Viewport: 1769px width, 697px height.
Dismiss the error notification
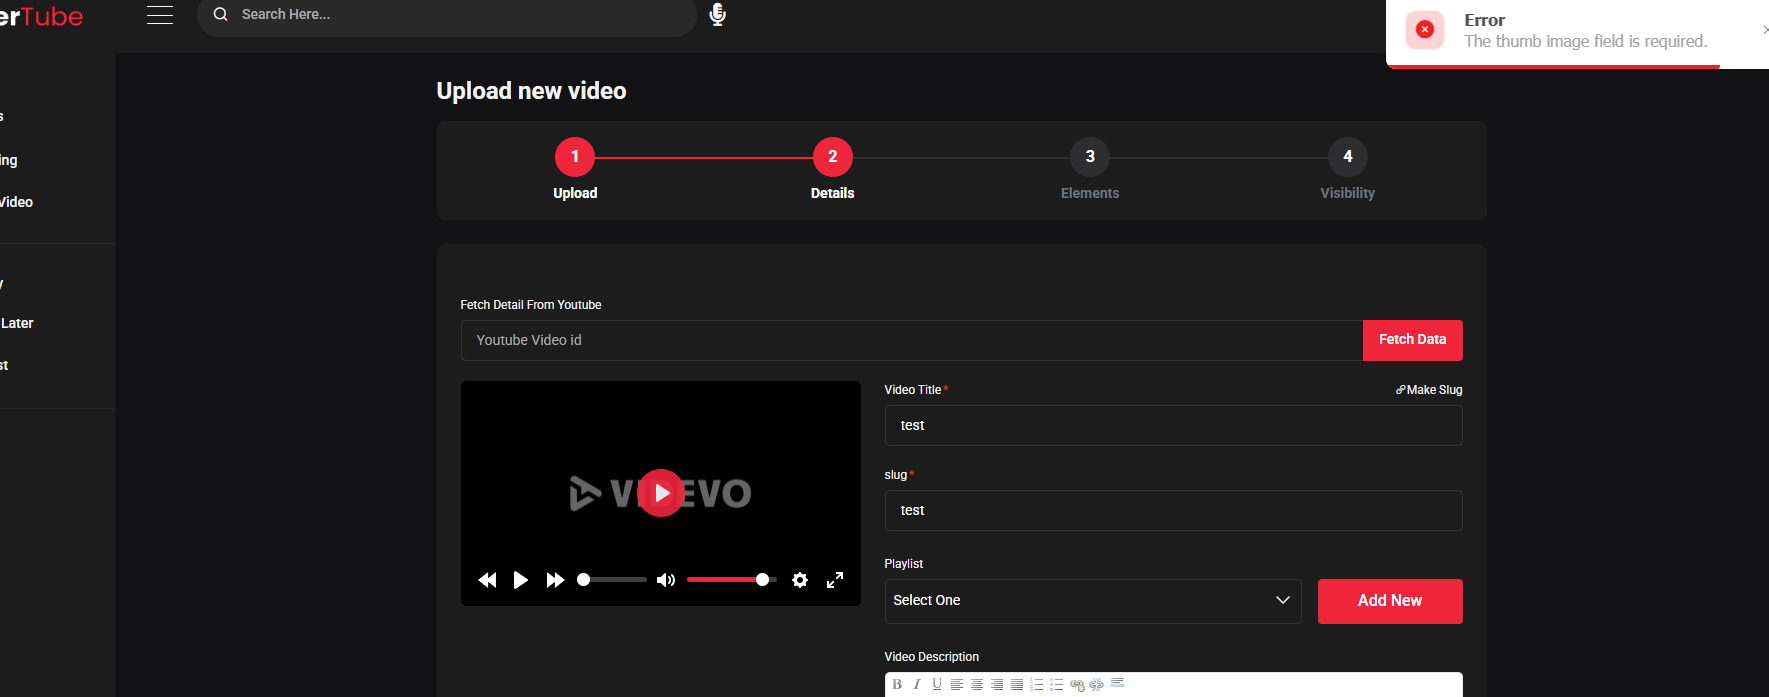(1765, 30)
